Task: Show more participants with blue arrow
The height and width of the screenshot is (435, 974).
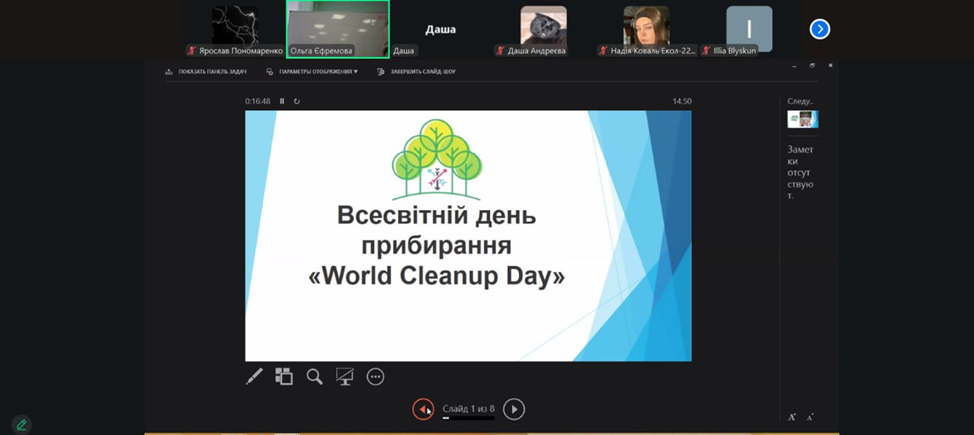Action: pos(819,29)
